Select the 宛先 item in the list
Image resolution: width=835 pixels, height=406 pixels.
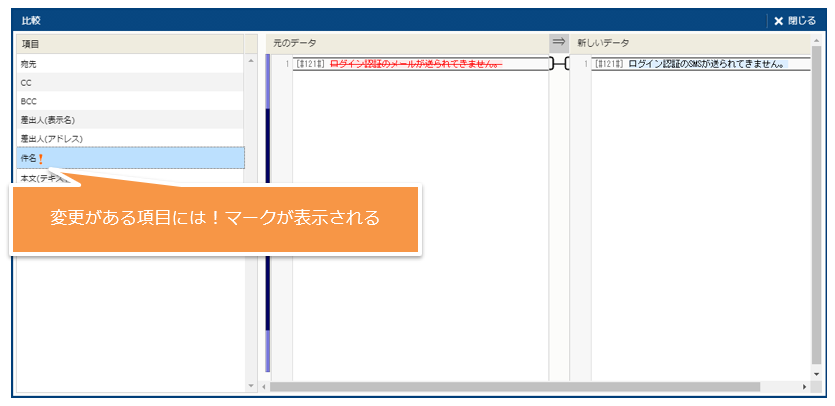pos(130,64)
